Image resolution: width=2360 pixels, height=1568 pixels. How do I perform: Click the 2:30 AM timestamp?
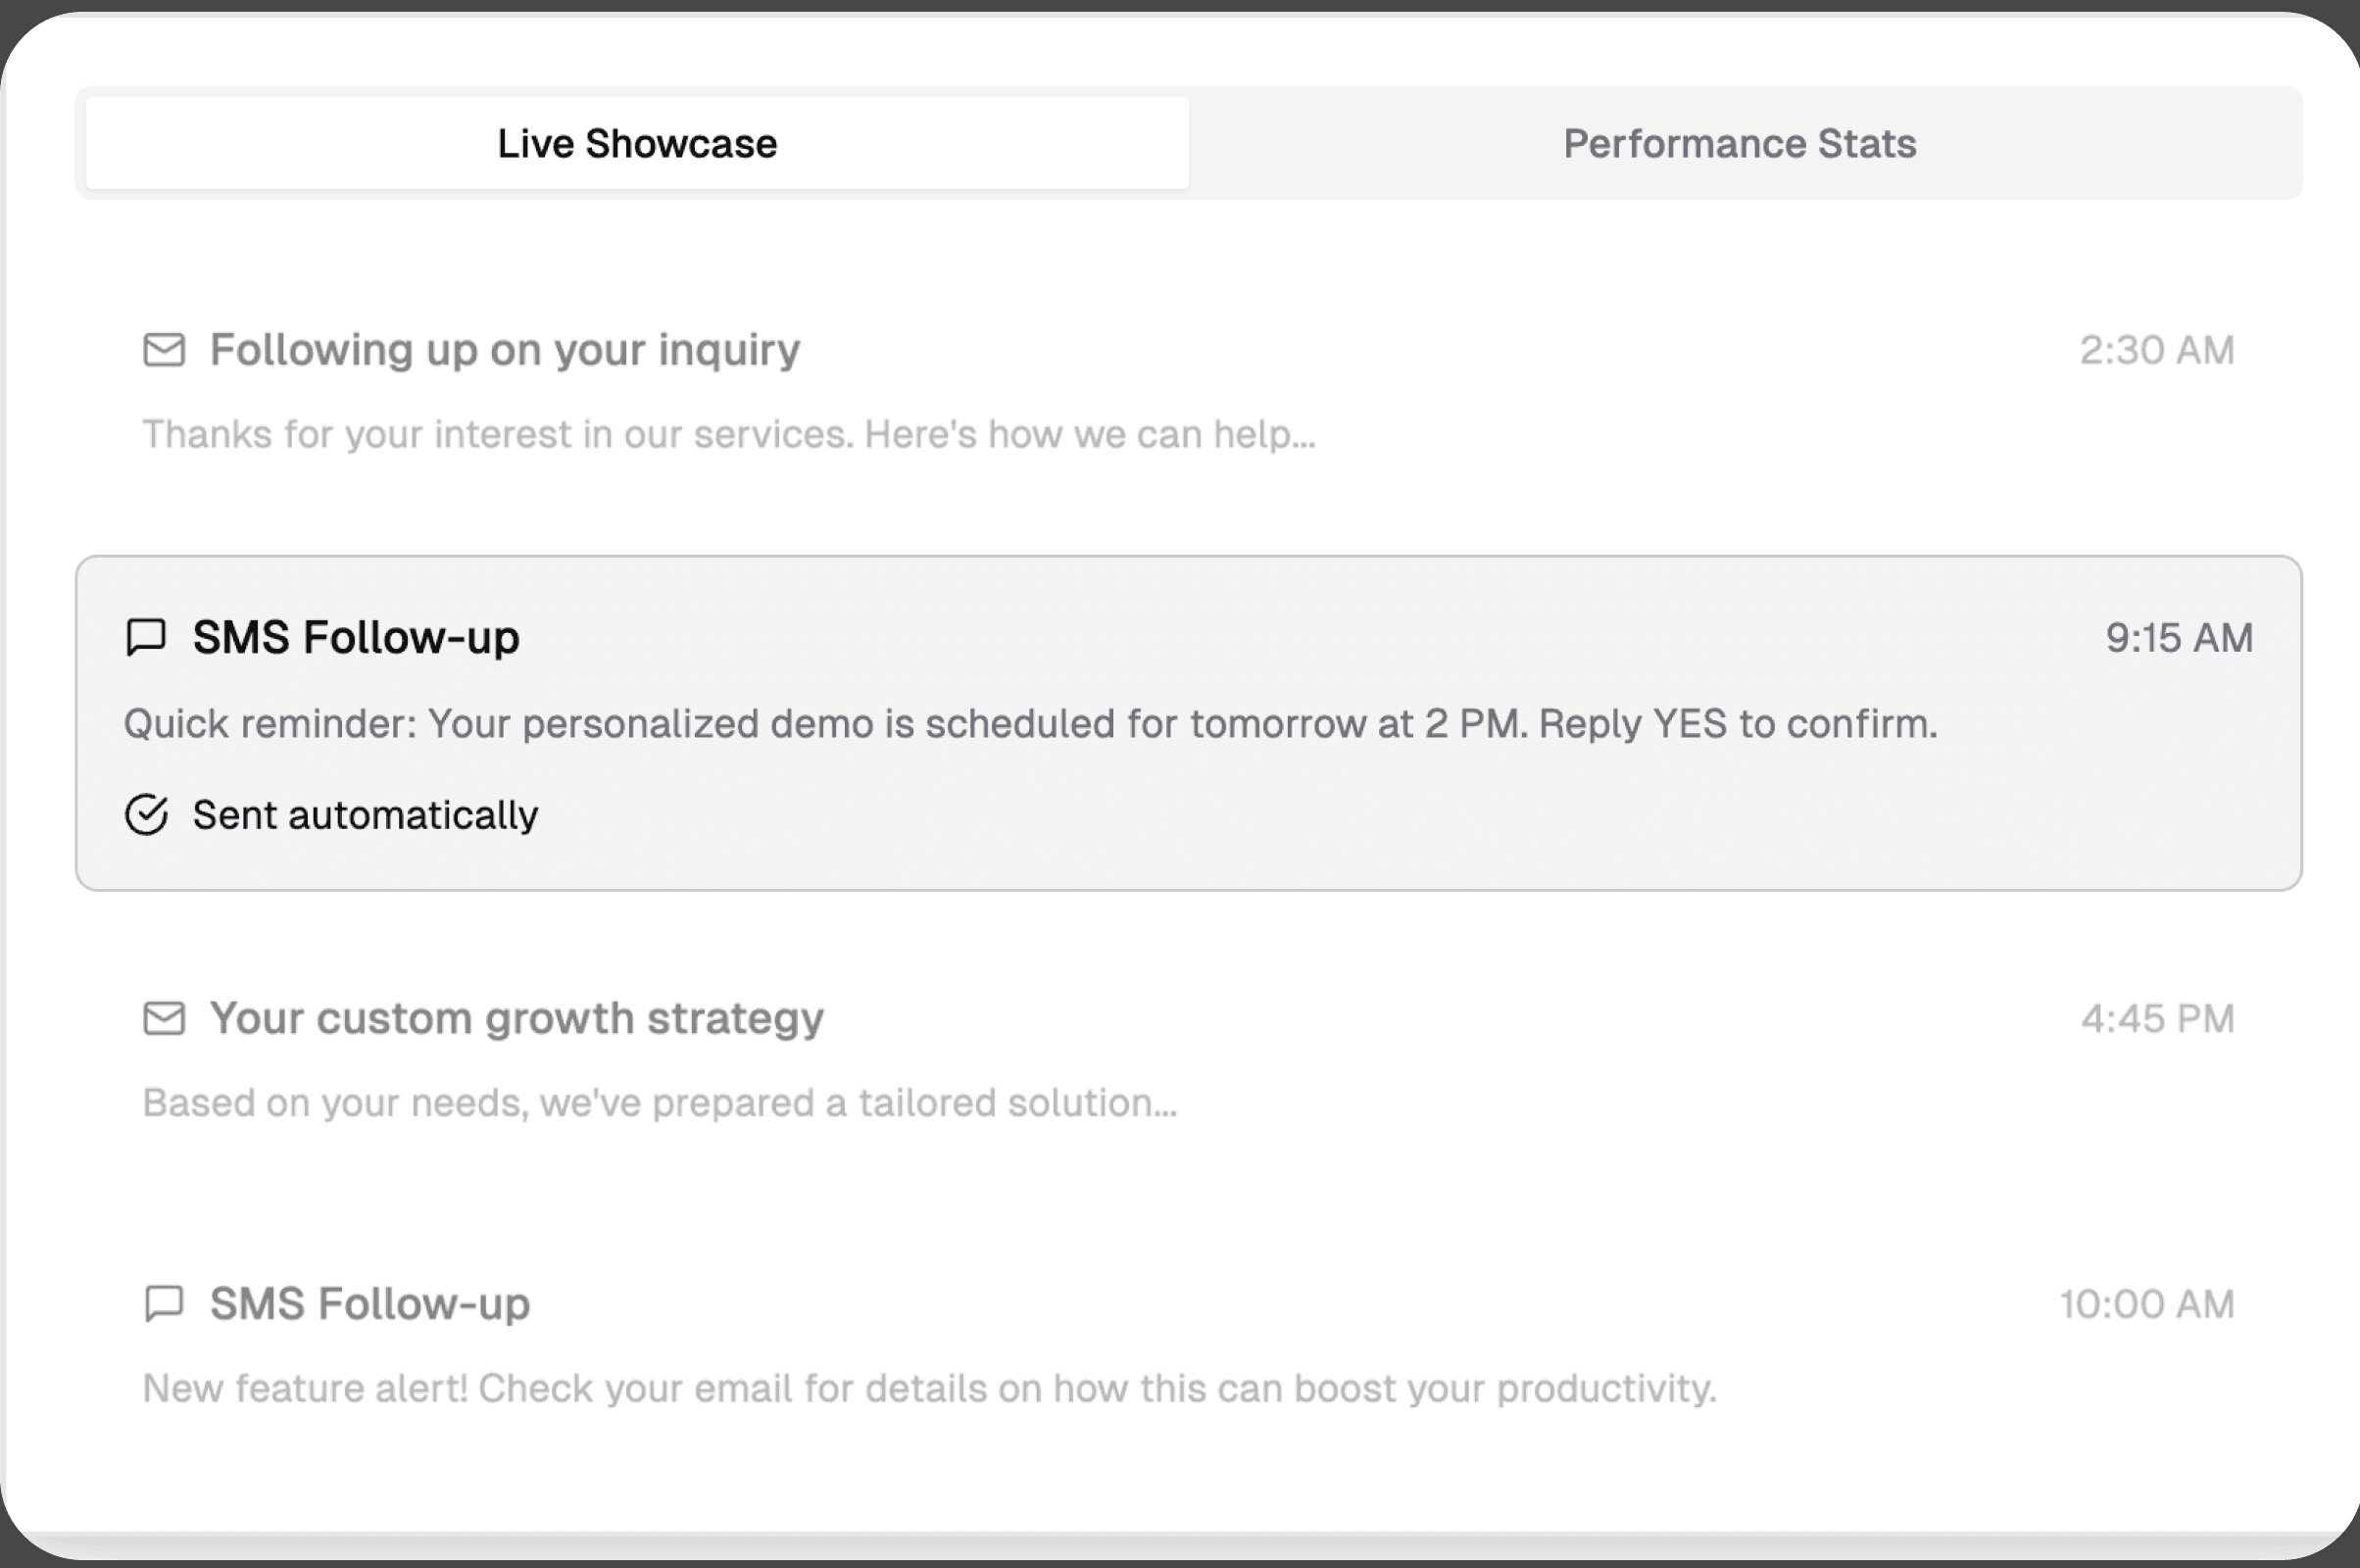2157,350
